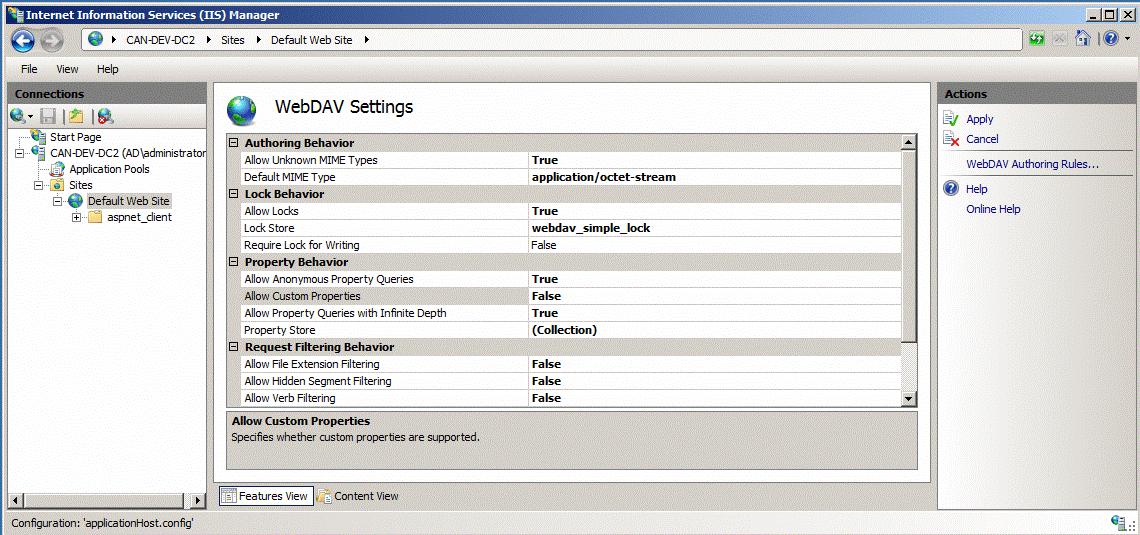
Task: Go back with the Back arrow button
Action: pos(23,40)
